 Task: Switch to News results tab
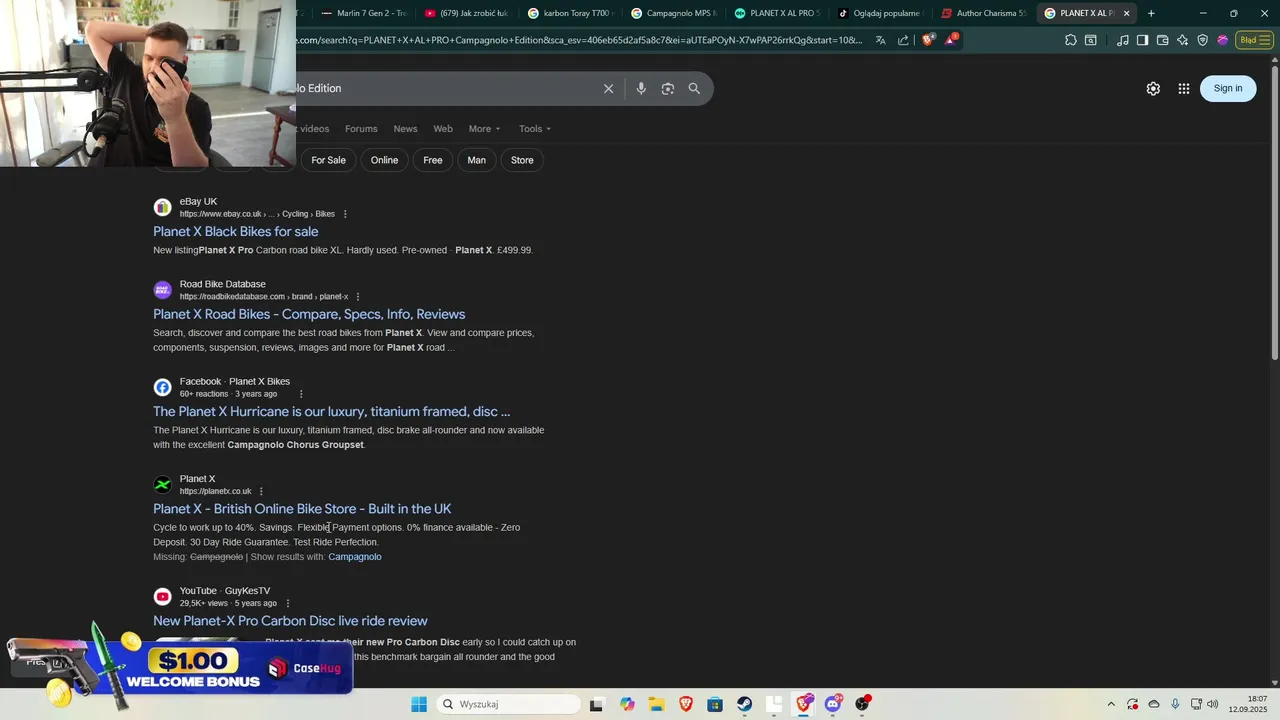[x=405, y=128]
